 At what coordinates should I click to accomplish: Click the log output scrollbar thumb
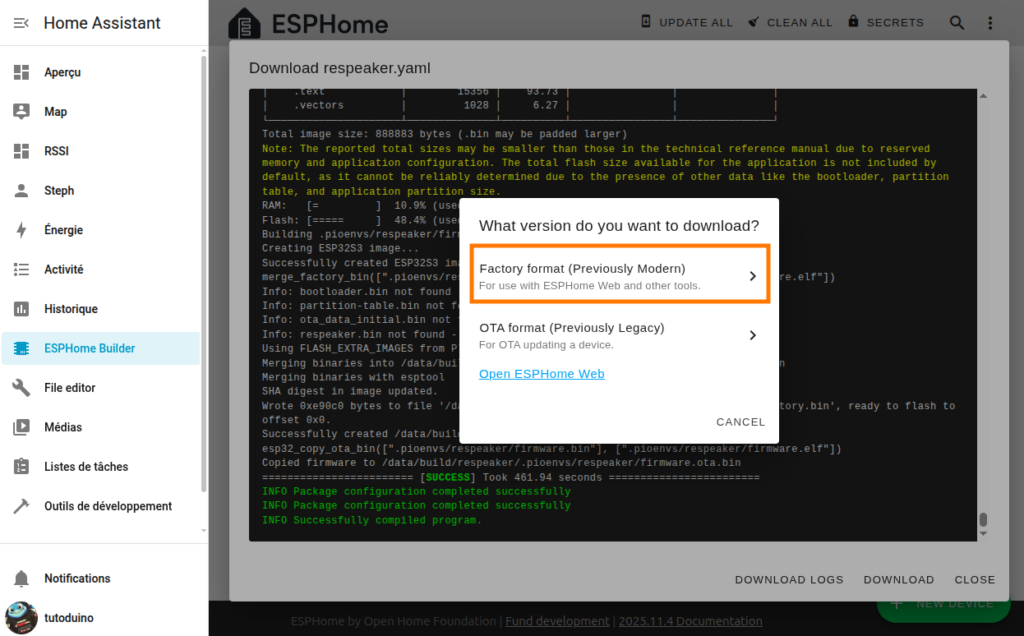click(x=983, y=521)
